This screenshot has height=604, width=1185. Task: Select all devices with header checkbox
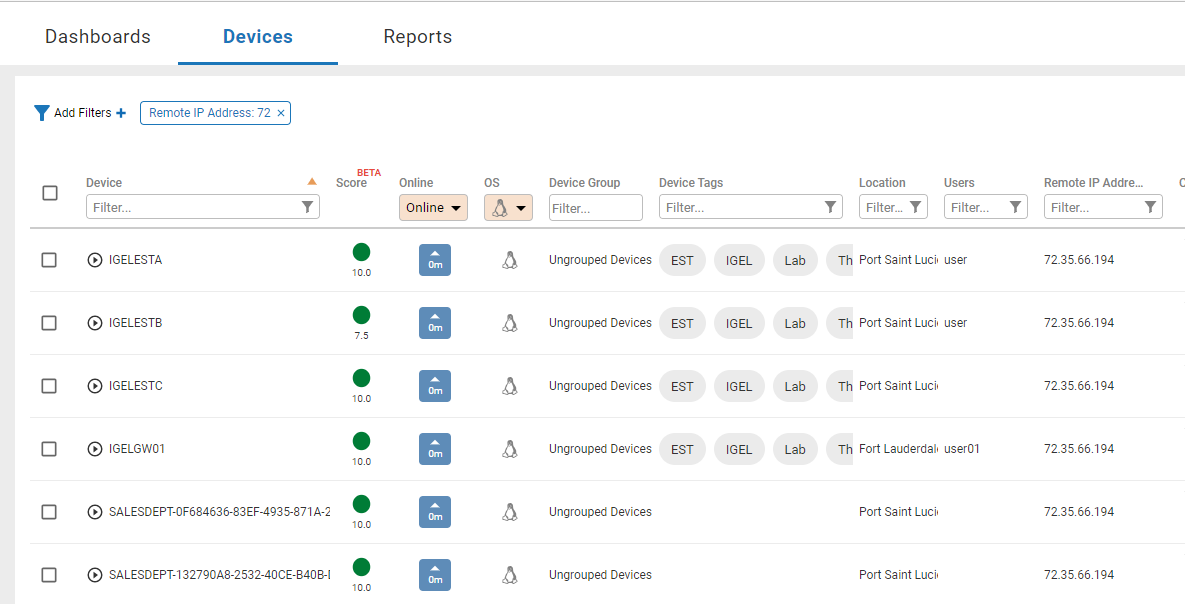coord(50,193)
